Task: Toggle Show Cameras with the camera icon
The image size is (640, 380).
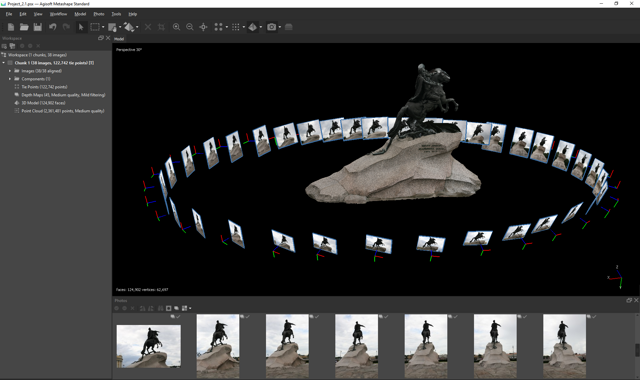Action: pyautogui.click(x=271, y=27)
